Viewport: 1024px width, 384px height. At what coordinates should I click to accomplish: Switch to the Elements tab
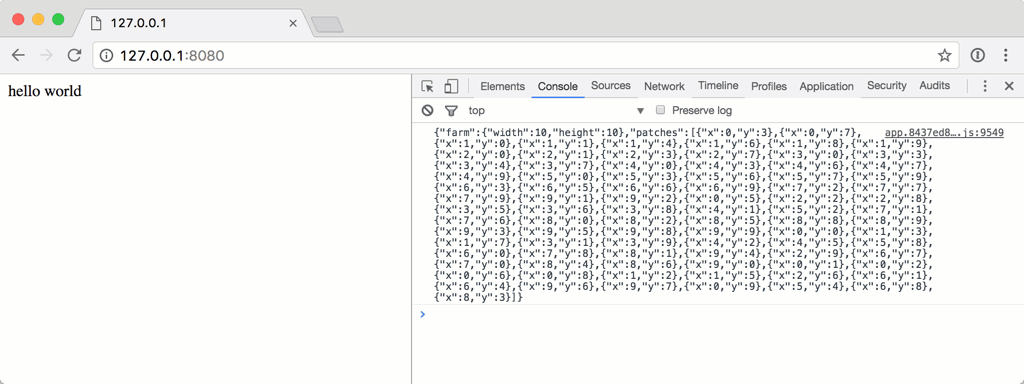click(x=502, y=86)
